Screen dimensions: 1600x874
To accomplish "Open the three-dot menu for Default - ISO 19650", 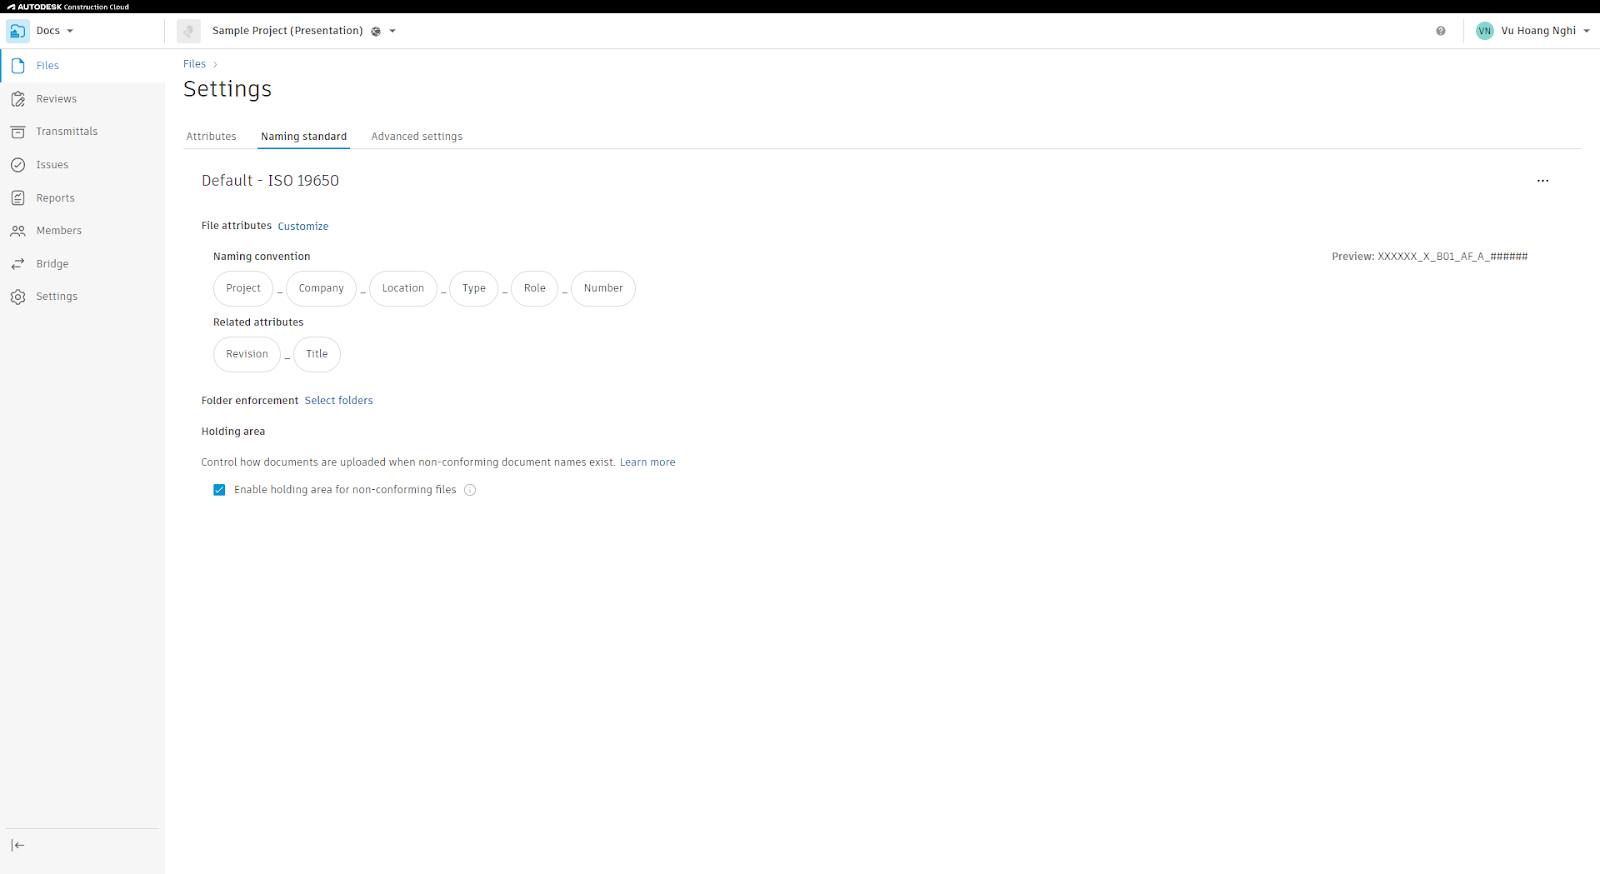I will 1543,181.
